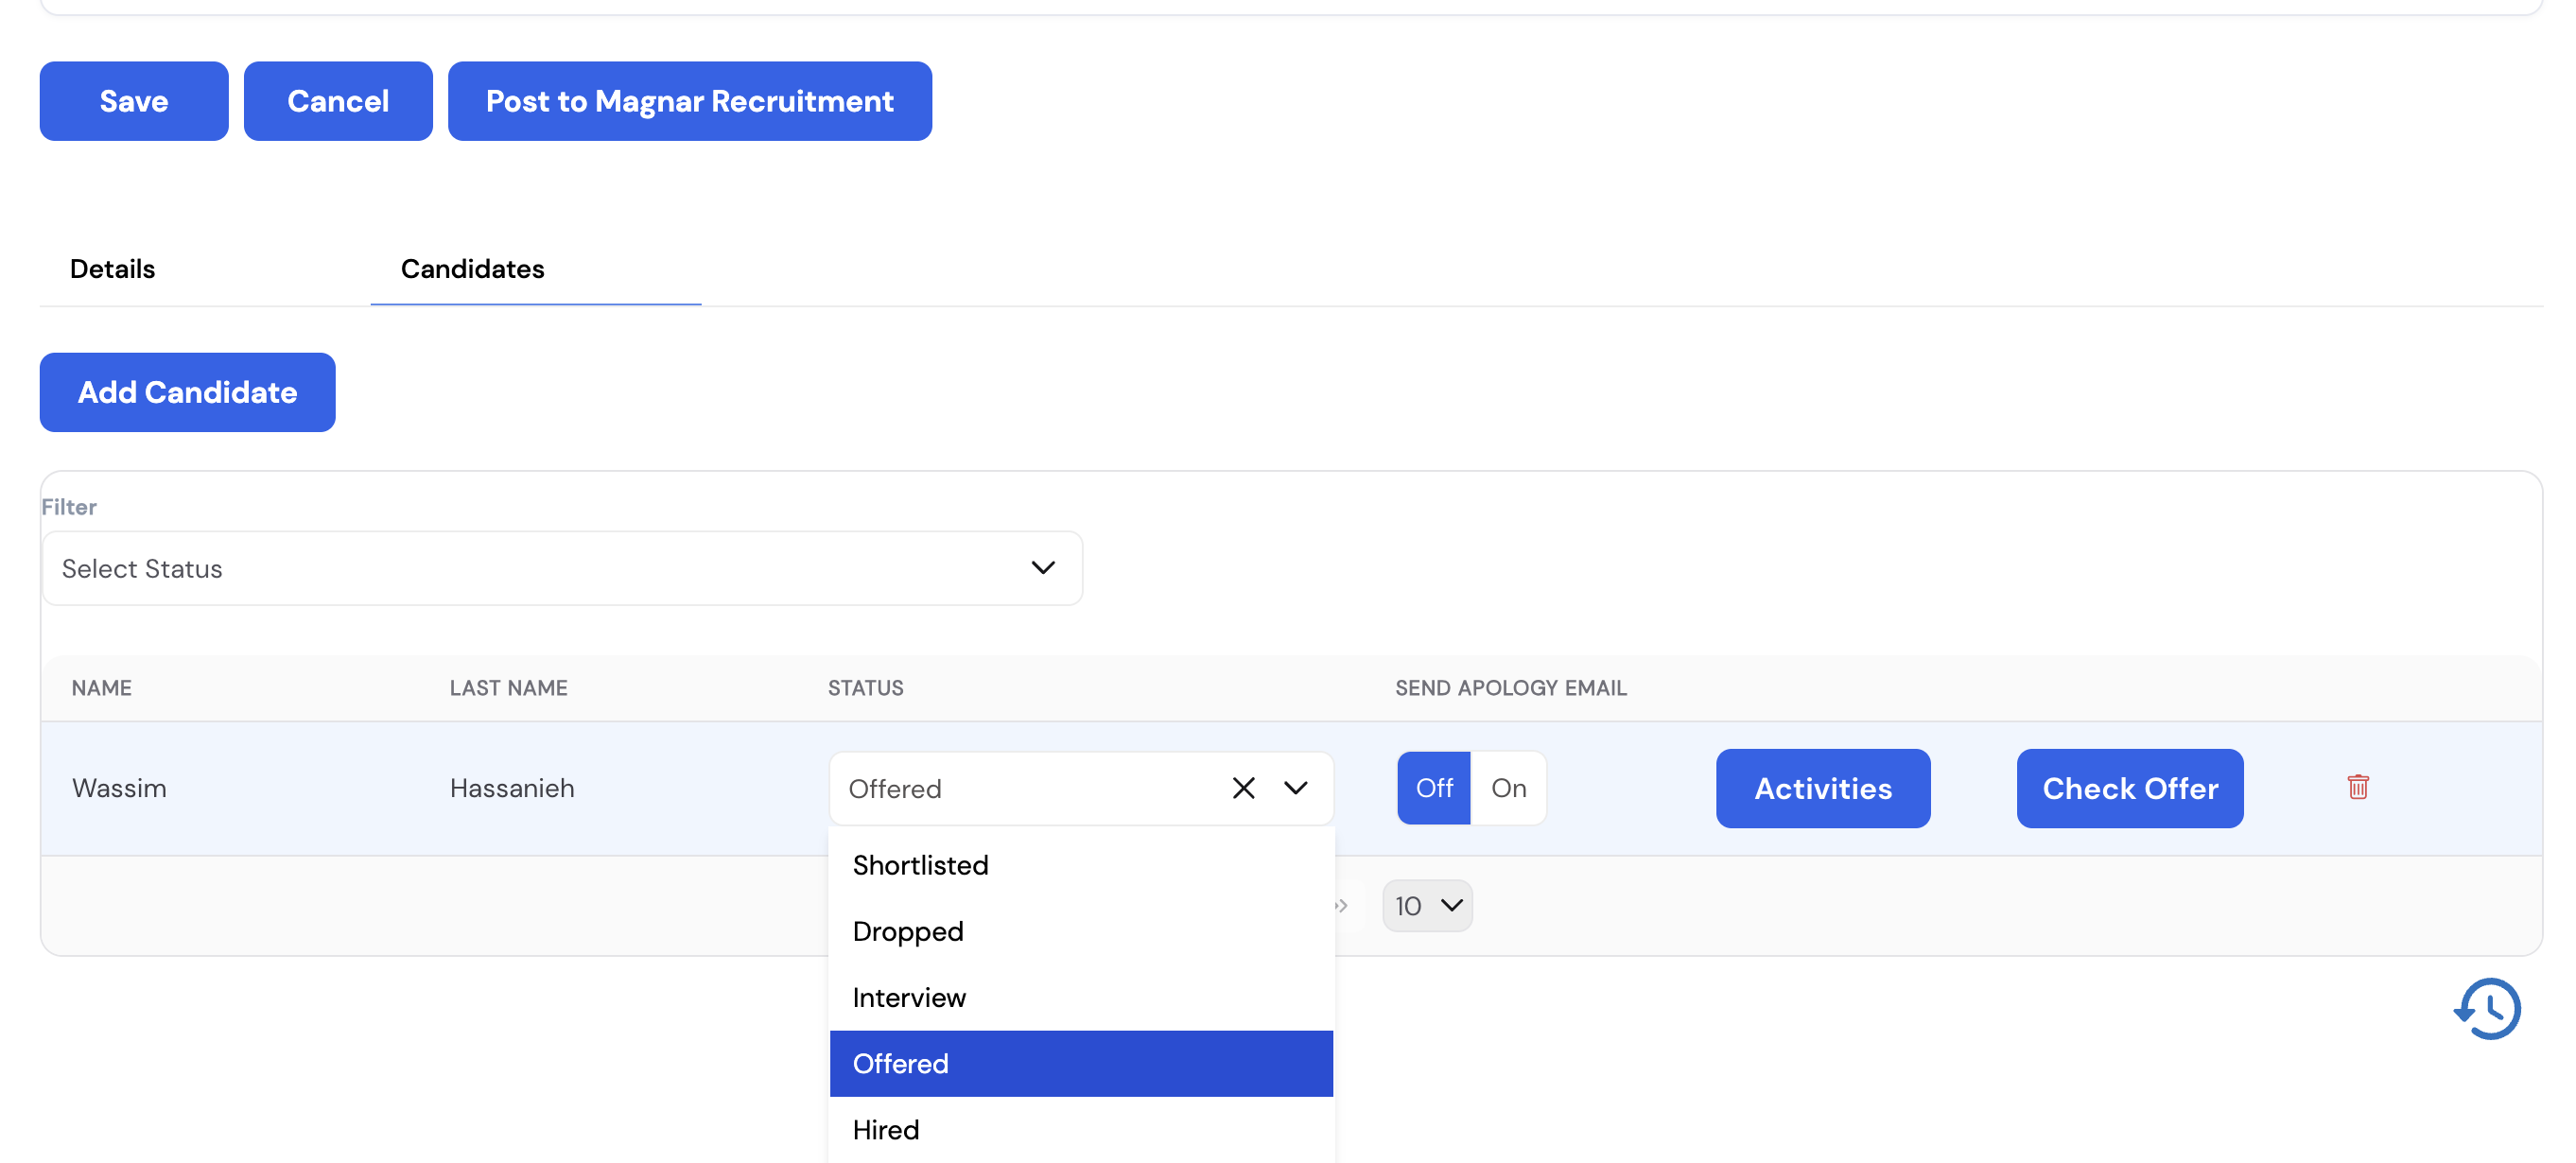
Task: Choose Interview from status list
Action: [x=1081, y=997]
